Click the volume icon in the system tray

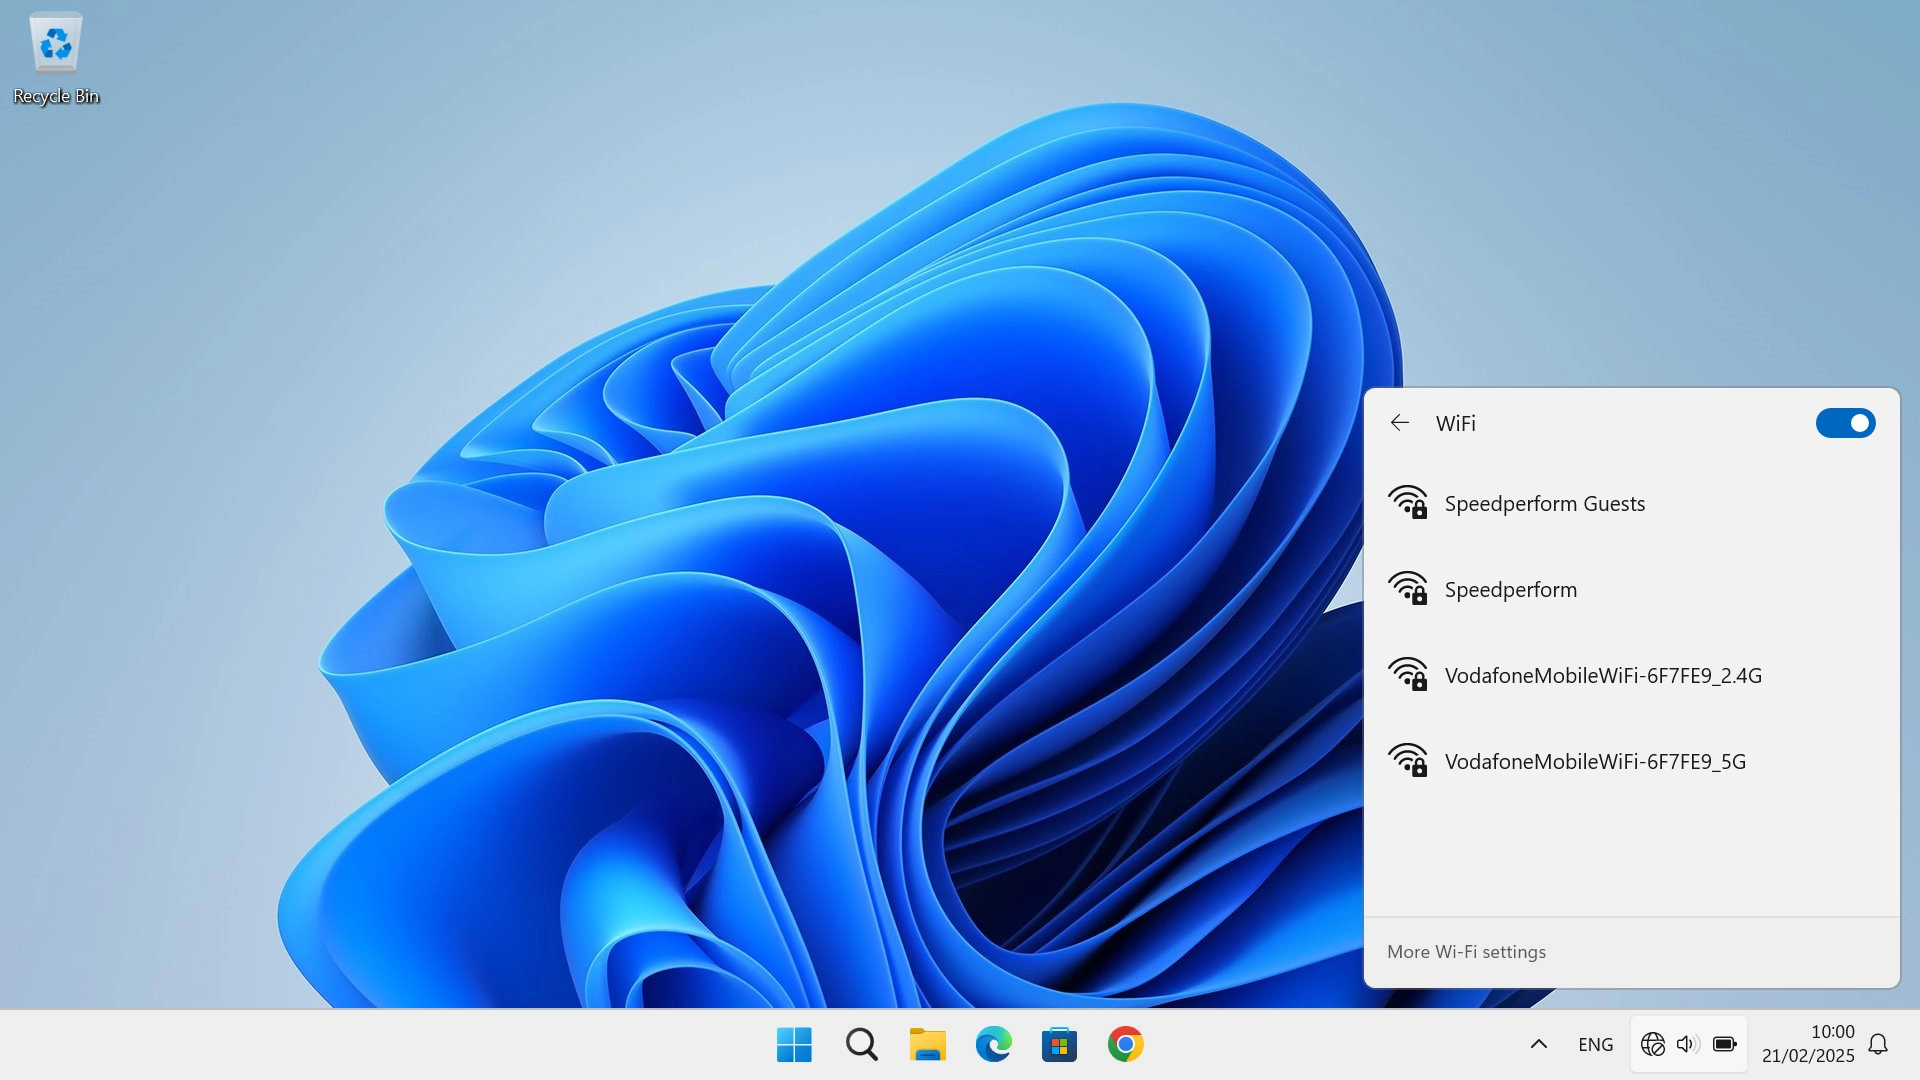tap(1687, 1043)
